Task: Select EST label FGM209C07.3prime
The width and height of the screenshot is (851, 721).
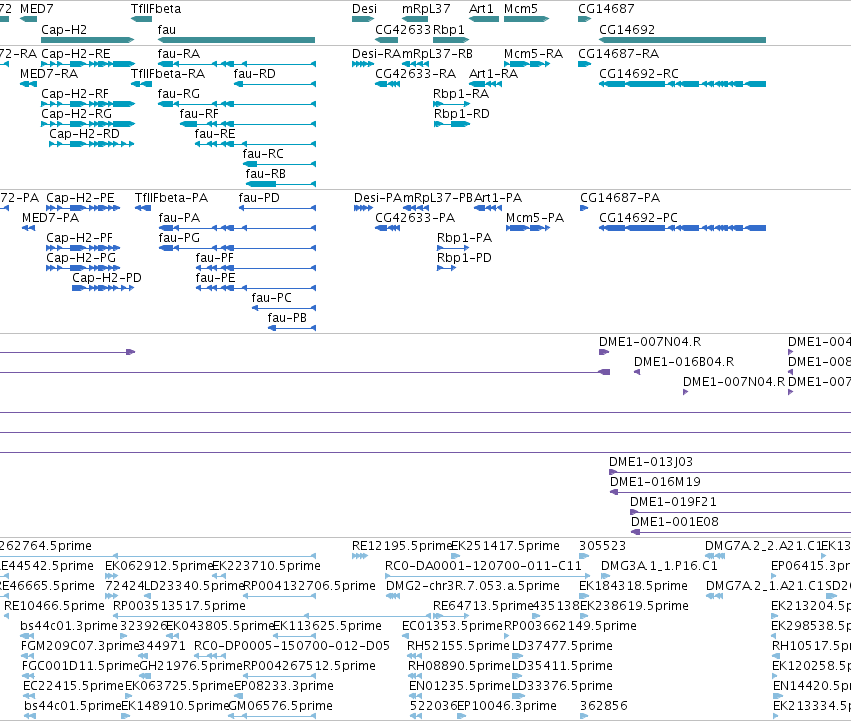Action: (80, 646)
